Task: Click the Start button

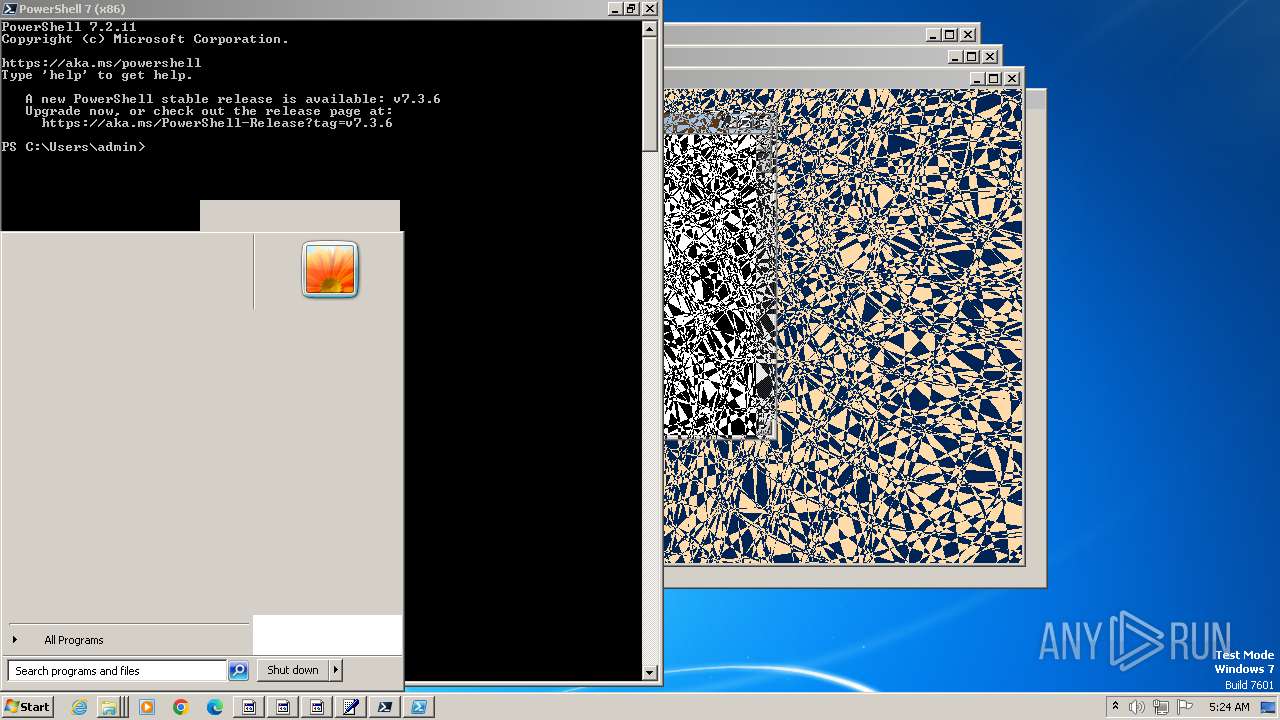Action: pyautogui.click(x=28, y=707)
